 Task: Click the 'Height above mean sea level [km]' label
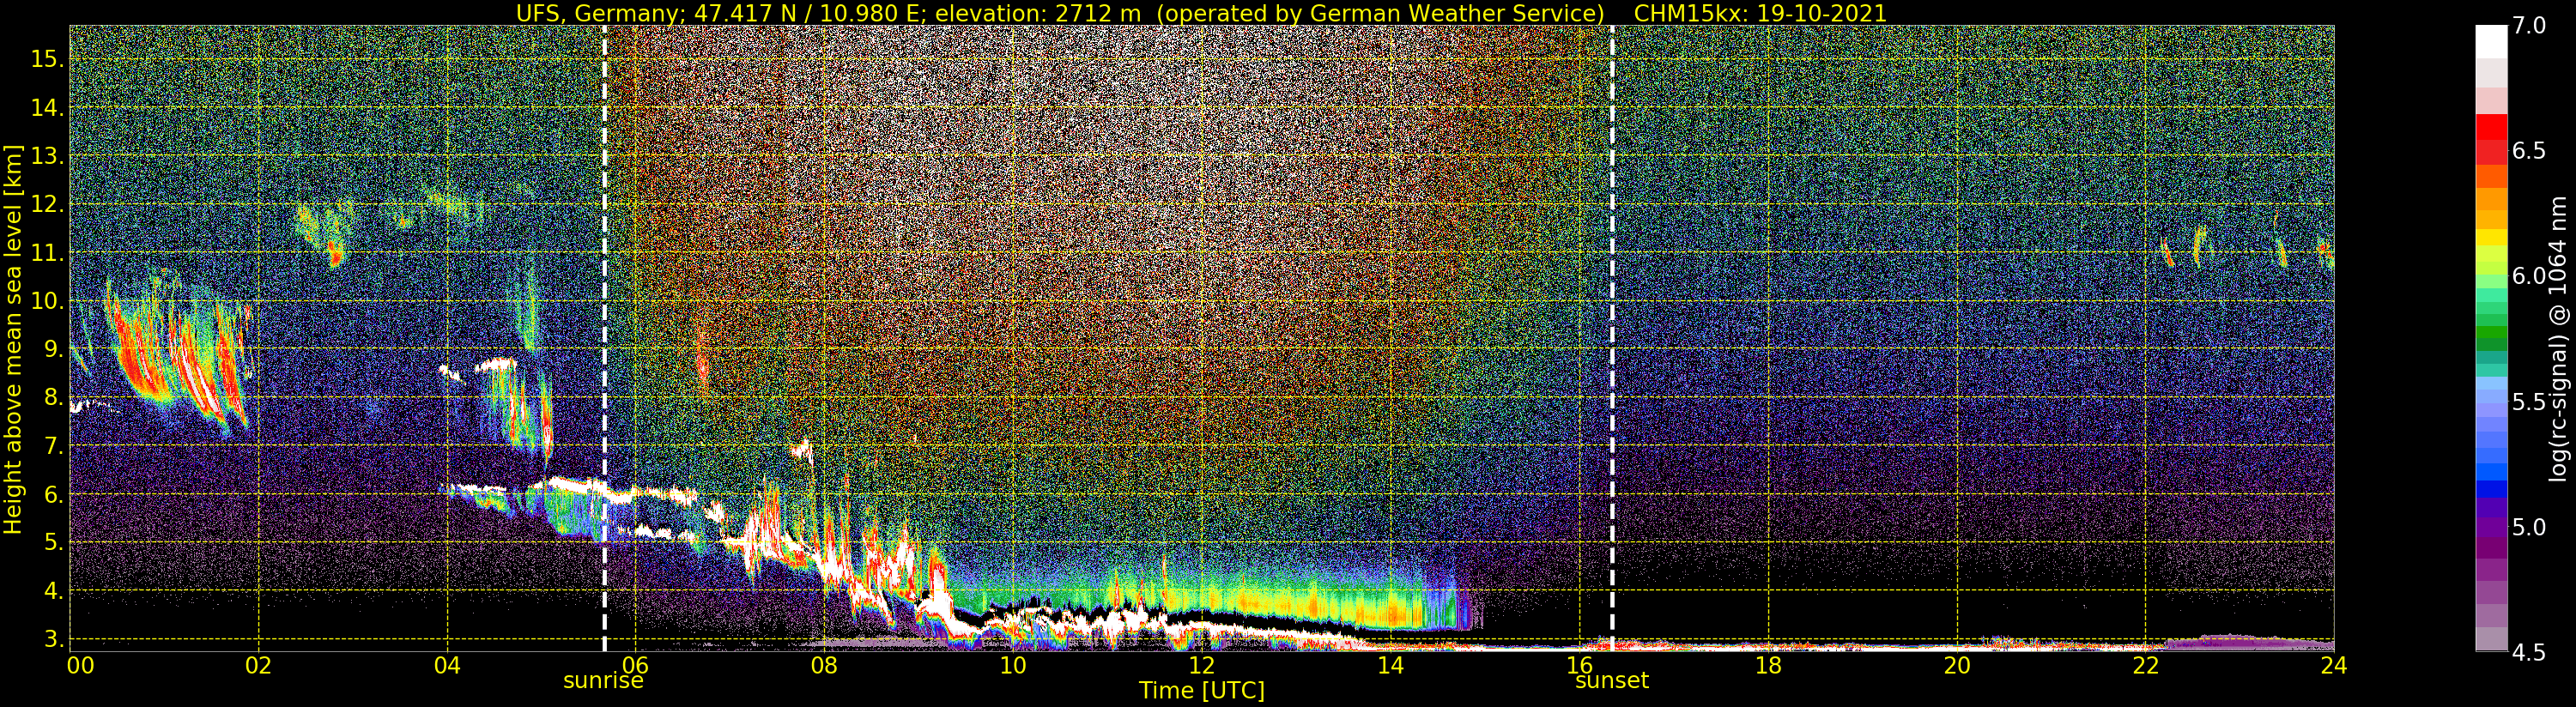pyautogui.click(x=13, y=339)
